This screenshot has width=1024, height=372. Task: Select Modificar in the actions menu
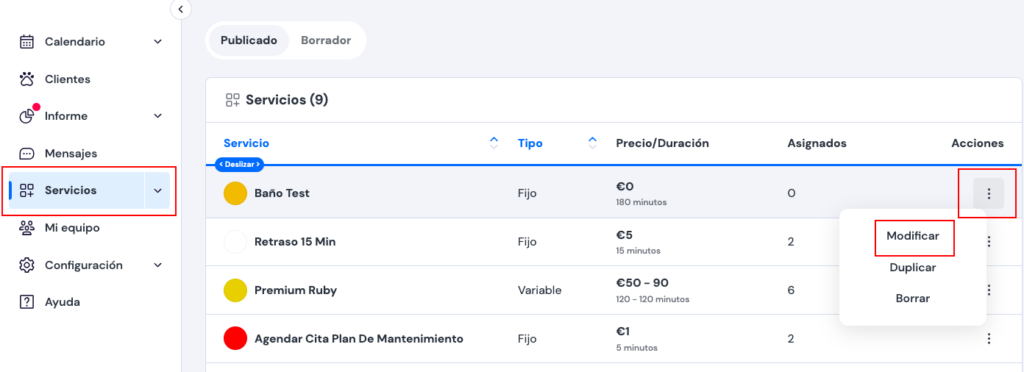(x=913, y=236)
